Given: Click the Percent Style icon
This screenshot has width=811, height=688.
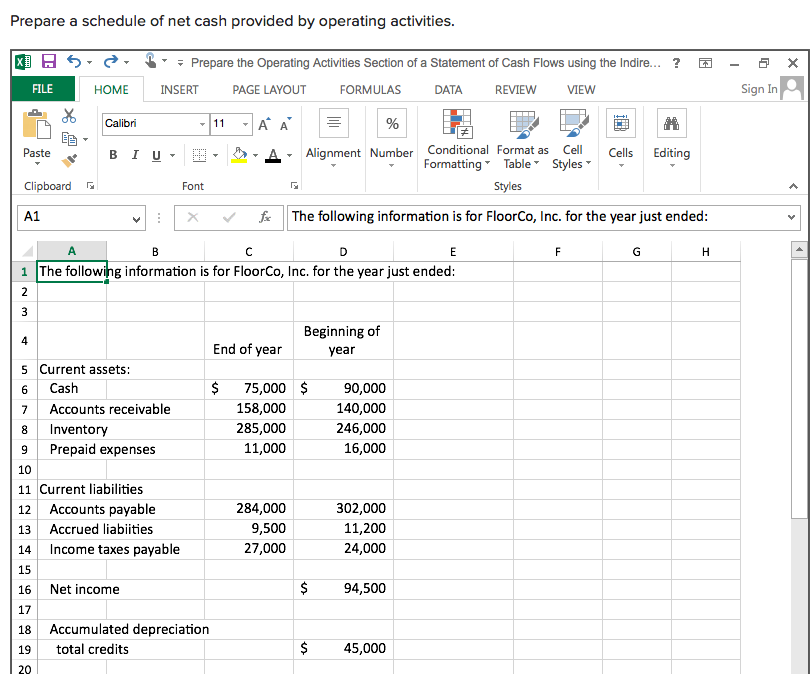Looking at the screenshot, I should tap(391, 124).
